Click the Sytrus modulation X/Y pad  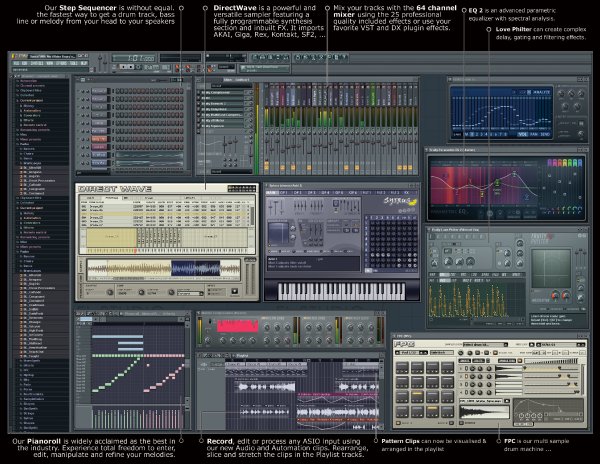tap(279, 233)
